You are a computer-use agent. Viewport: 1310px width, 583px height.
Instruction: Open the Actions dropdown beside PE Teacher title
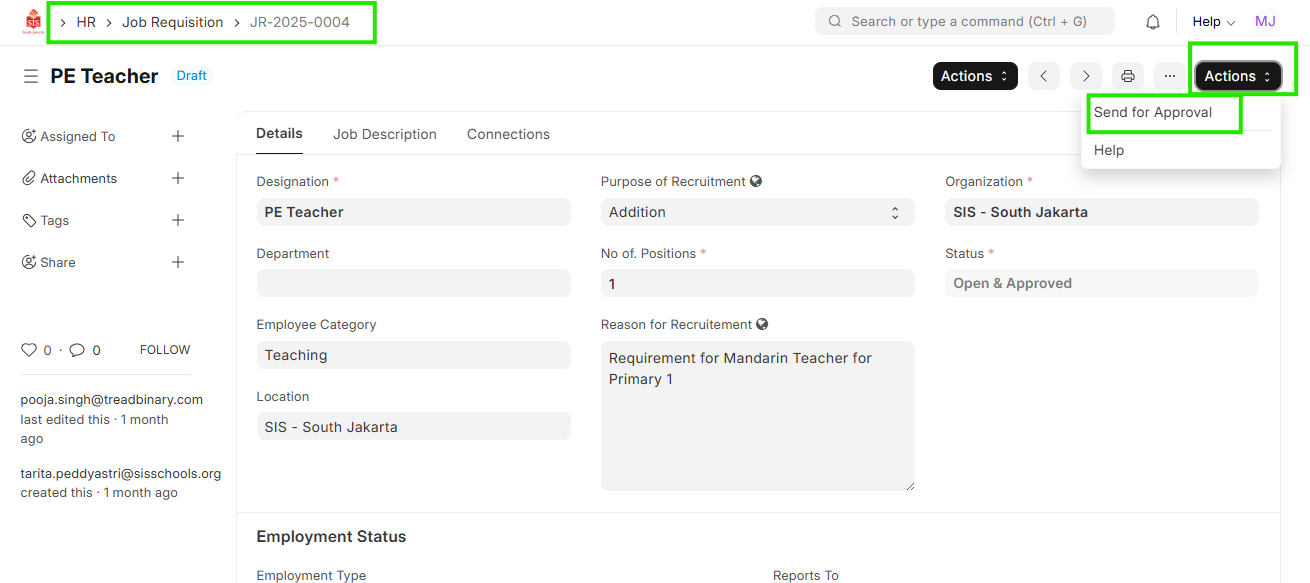coord(974,76)
